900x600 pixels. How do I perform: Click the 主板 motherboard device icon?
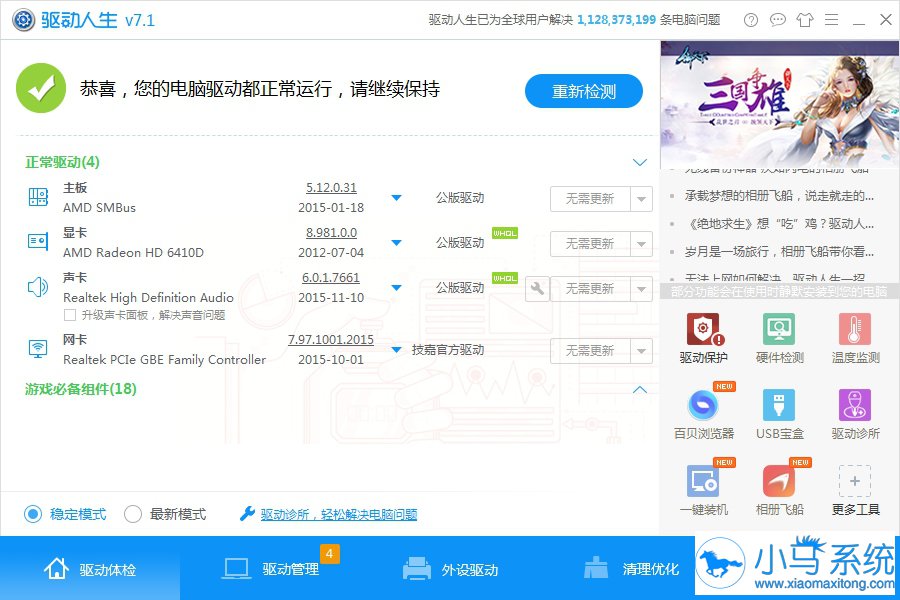(38, 197)
